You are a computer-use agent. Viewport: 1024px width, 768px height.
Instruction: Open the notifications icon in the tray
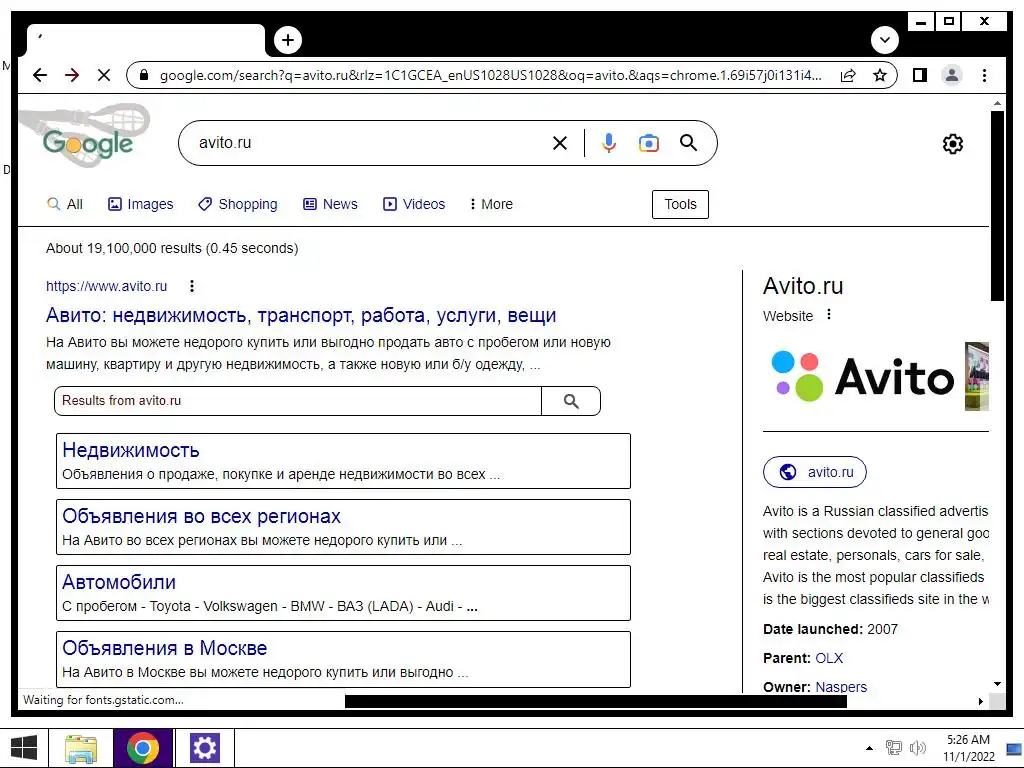pyautogui.click(x=1014, y=748)
